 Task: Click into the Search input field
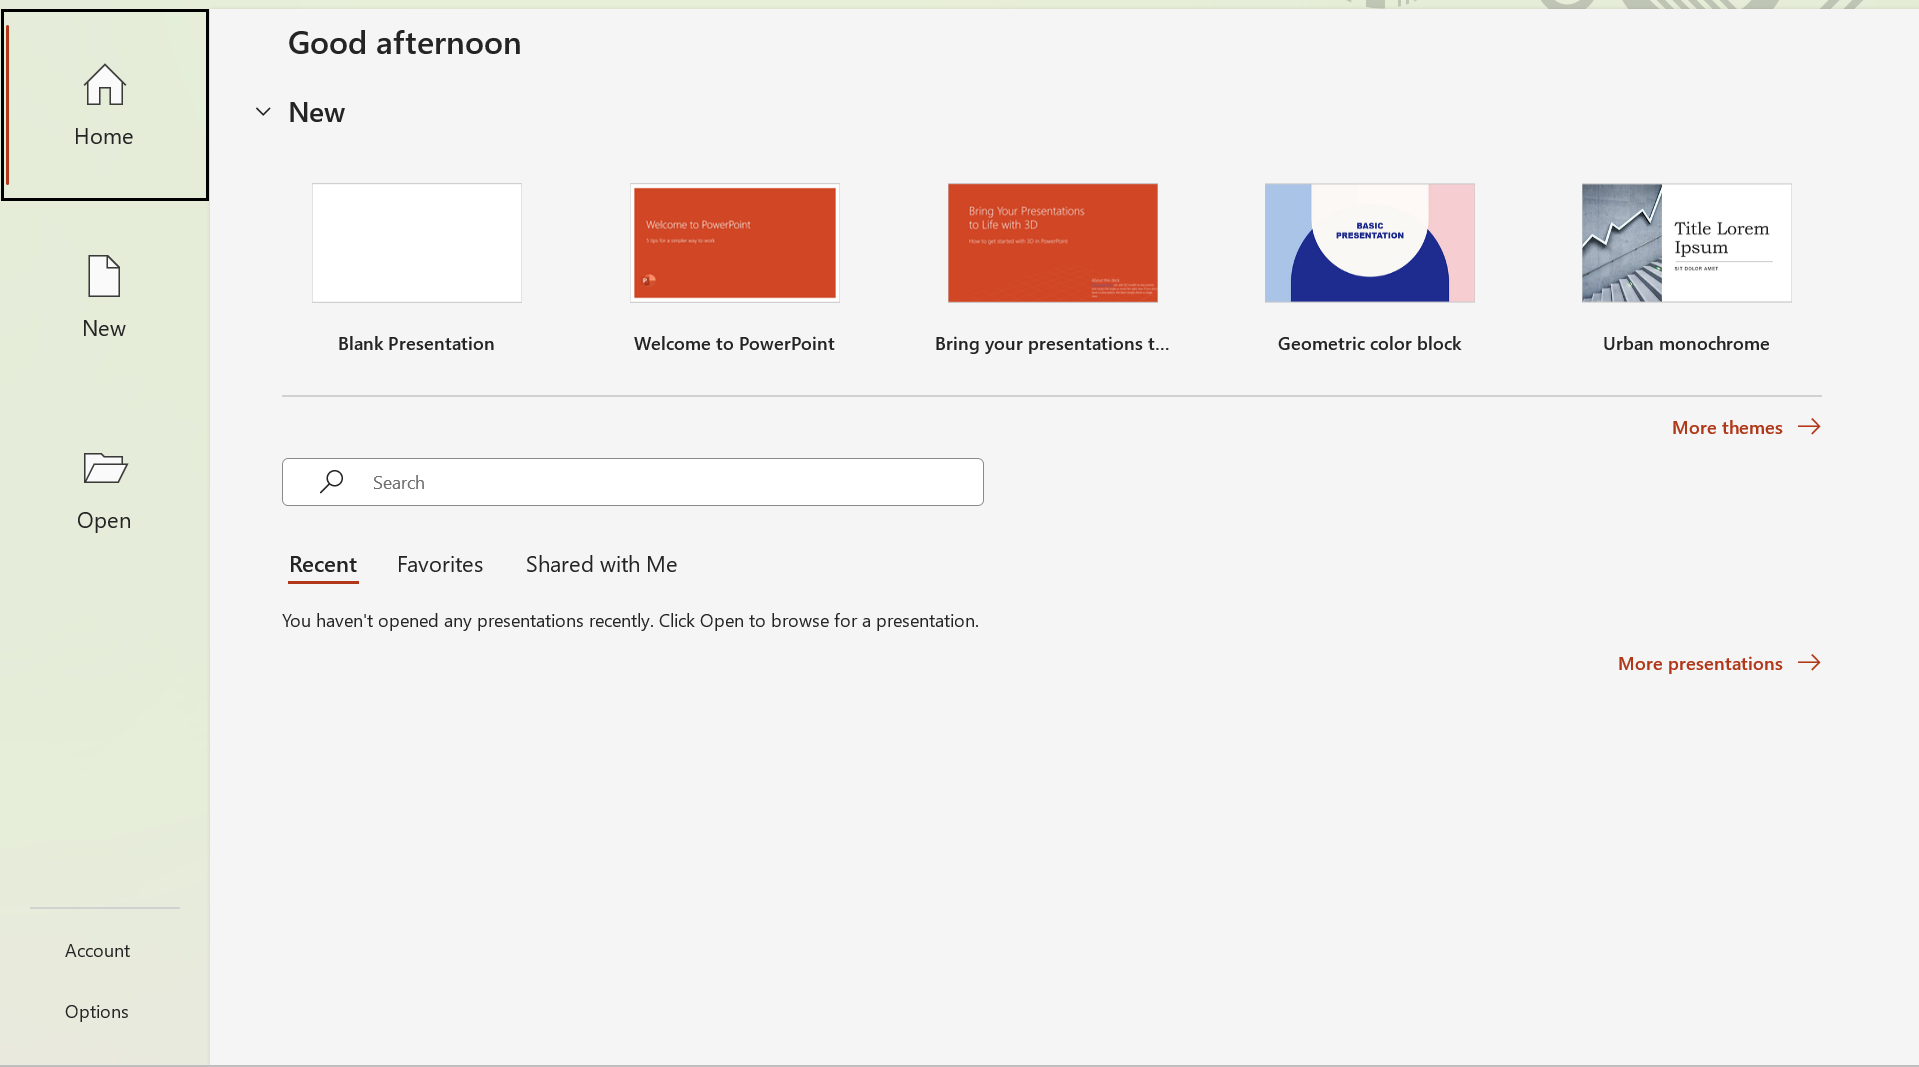point(660,482)
